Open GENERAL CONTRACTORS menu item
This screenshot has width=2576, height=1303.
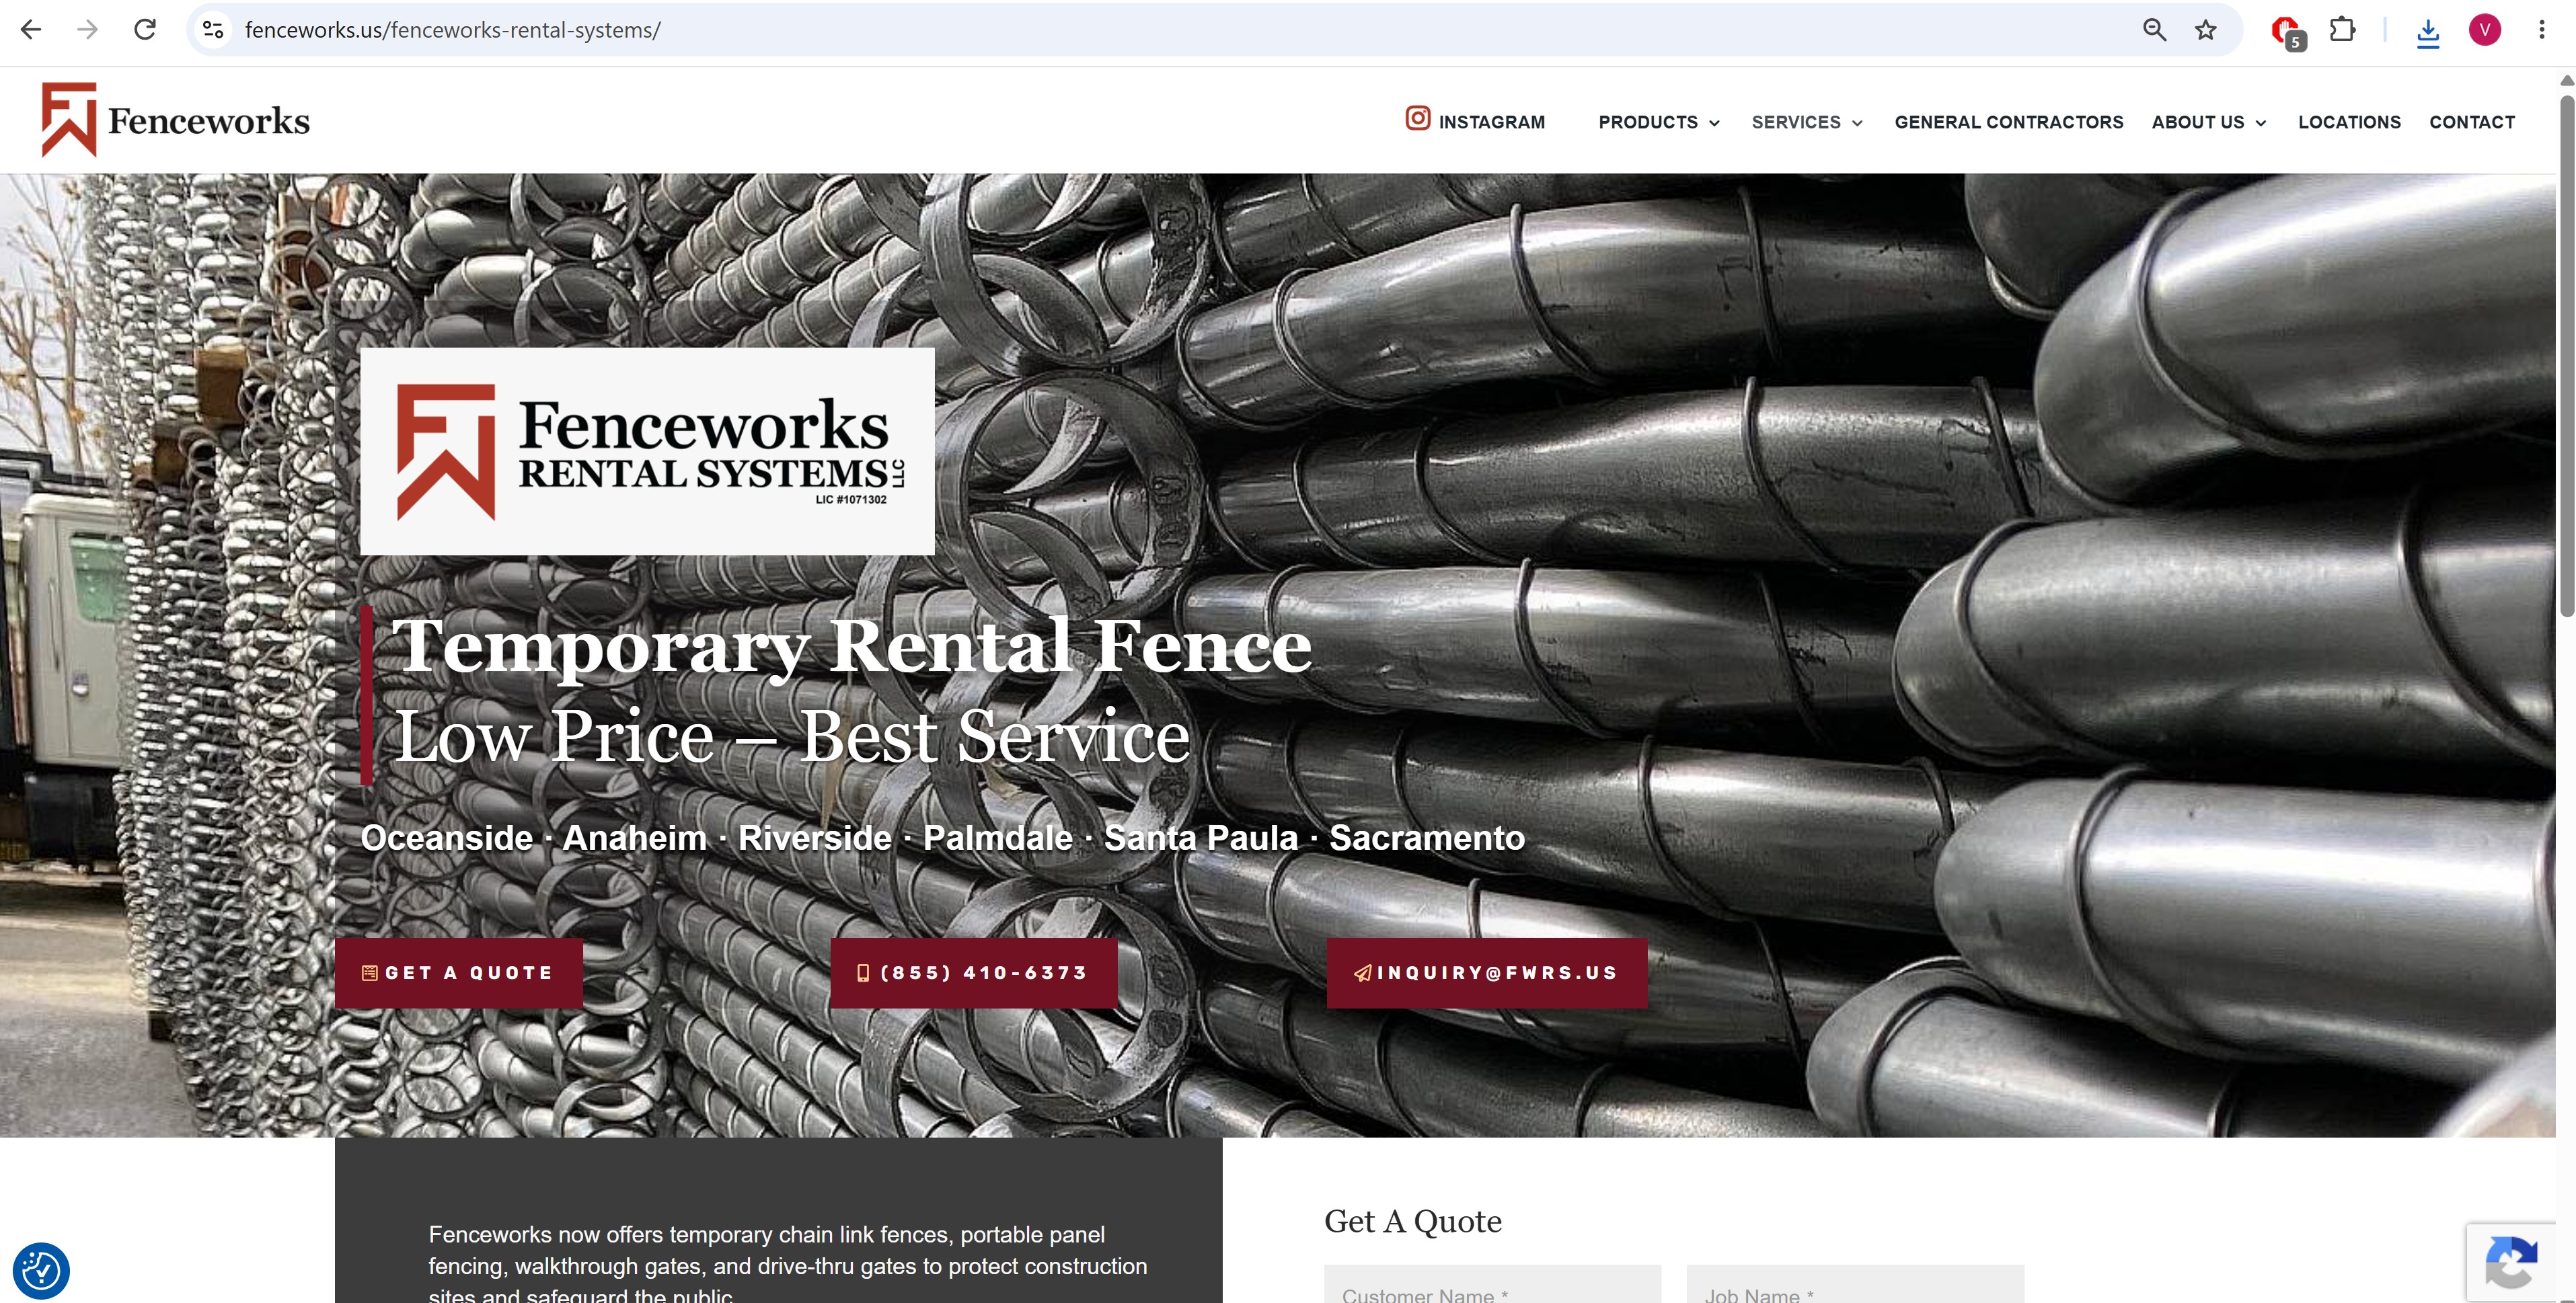click(2008, 122)
